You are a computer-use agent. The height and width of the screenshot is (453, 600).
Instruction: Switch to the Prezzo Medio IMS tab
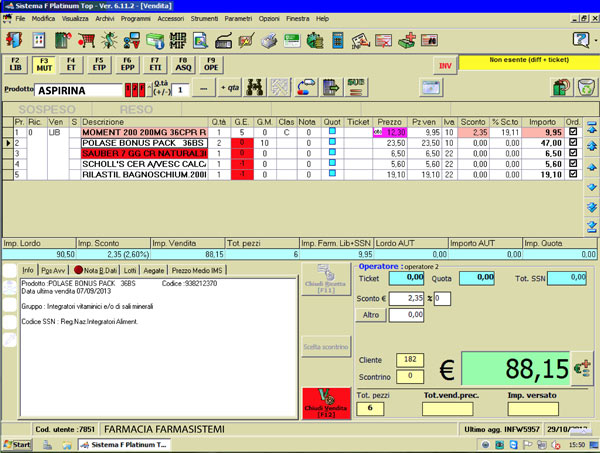[x=197, y=270]
